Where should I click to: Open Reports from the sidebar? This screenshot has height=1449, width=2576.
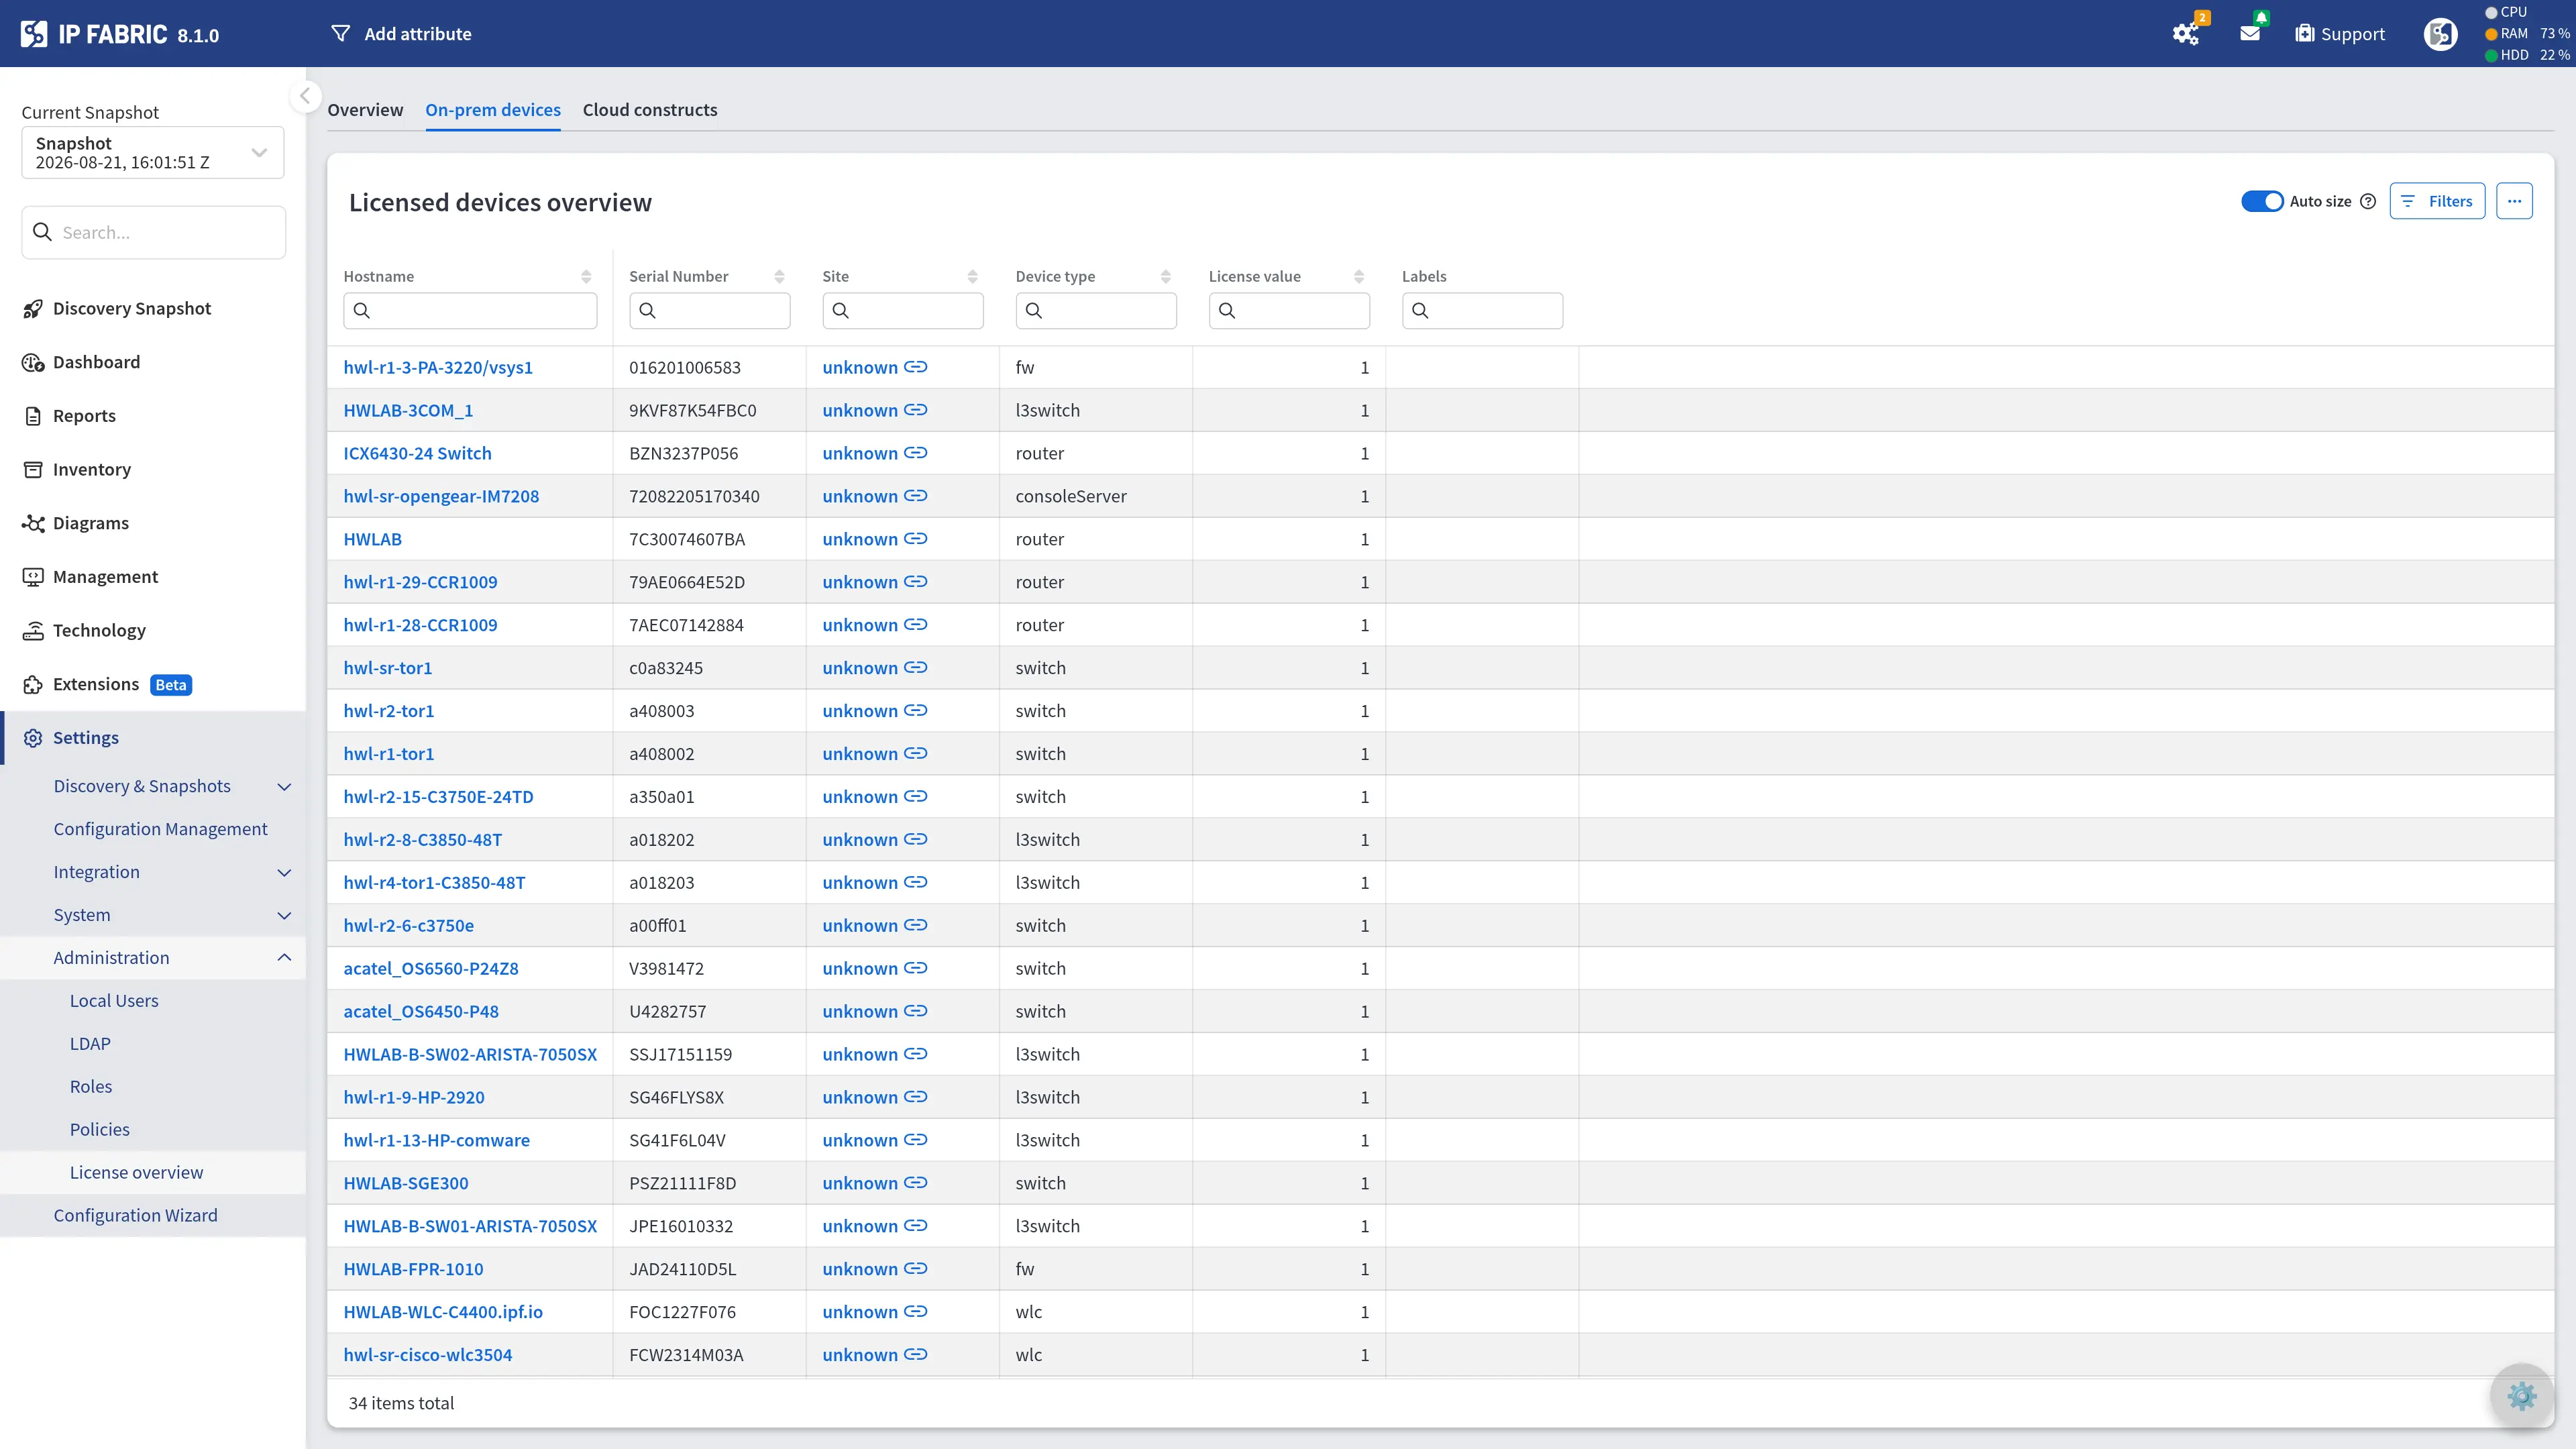[x=84, y=416]
